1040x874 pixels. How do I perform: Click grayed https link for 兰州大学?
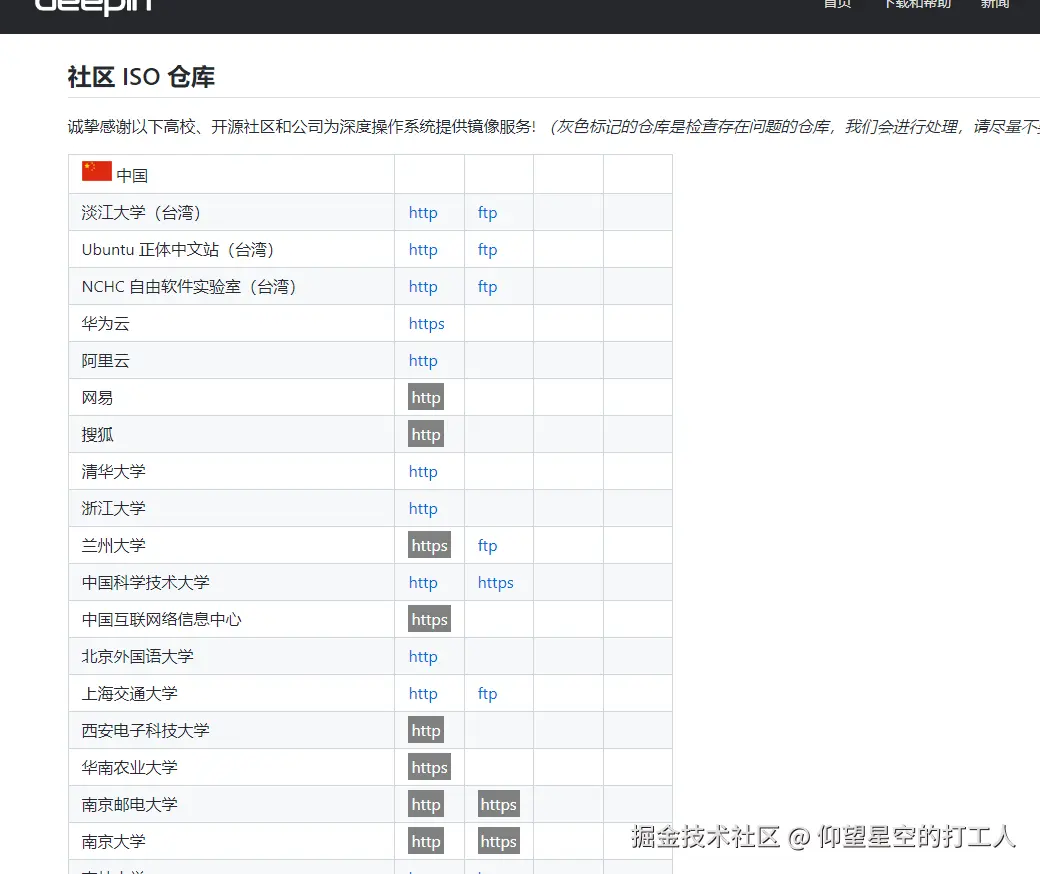pos(429,545)
